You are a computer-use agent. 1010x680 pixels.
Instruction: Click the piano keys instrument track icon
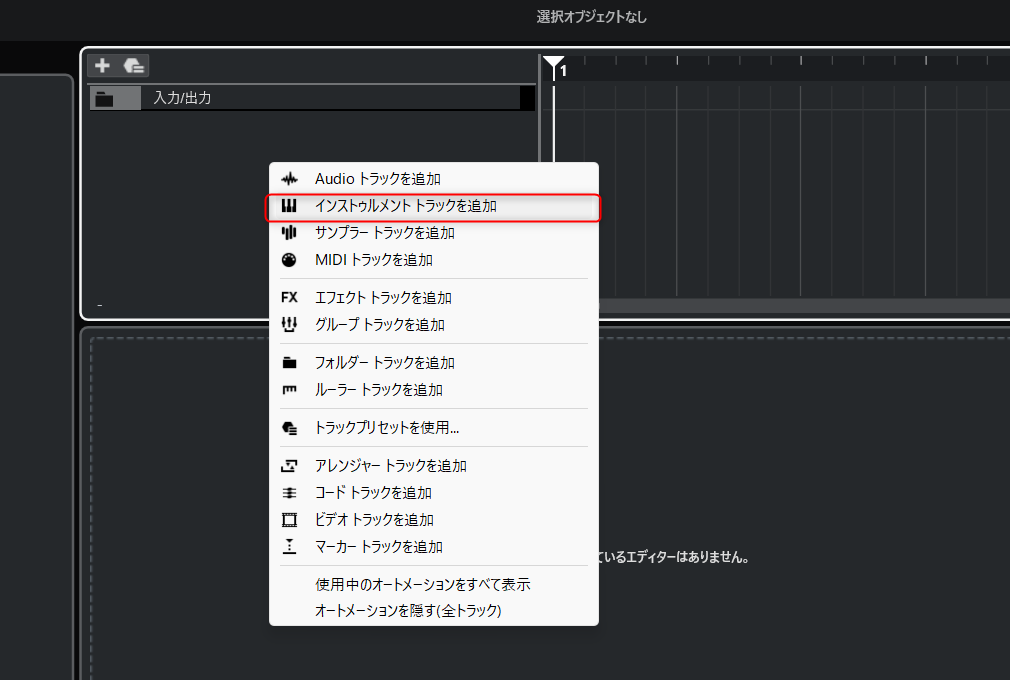pos(289,206)
